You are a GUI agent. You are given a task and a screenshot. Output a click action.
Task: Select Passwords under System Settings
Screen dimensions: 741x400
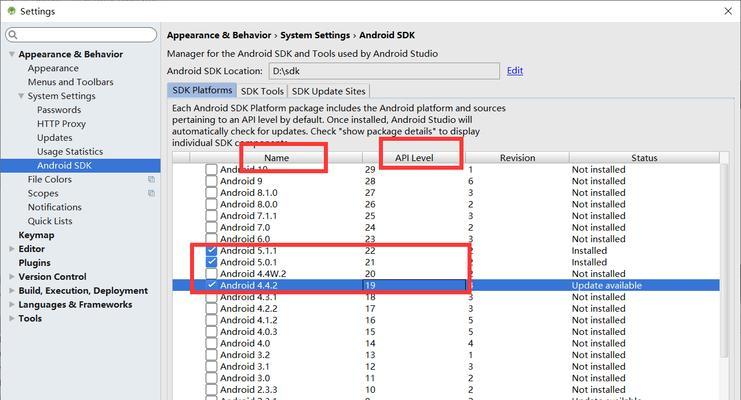coord(59,110)
